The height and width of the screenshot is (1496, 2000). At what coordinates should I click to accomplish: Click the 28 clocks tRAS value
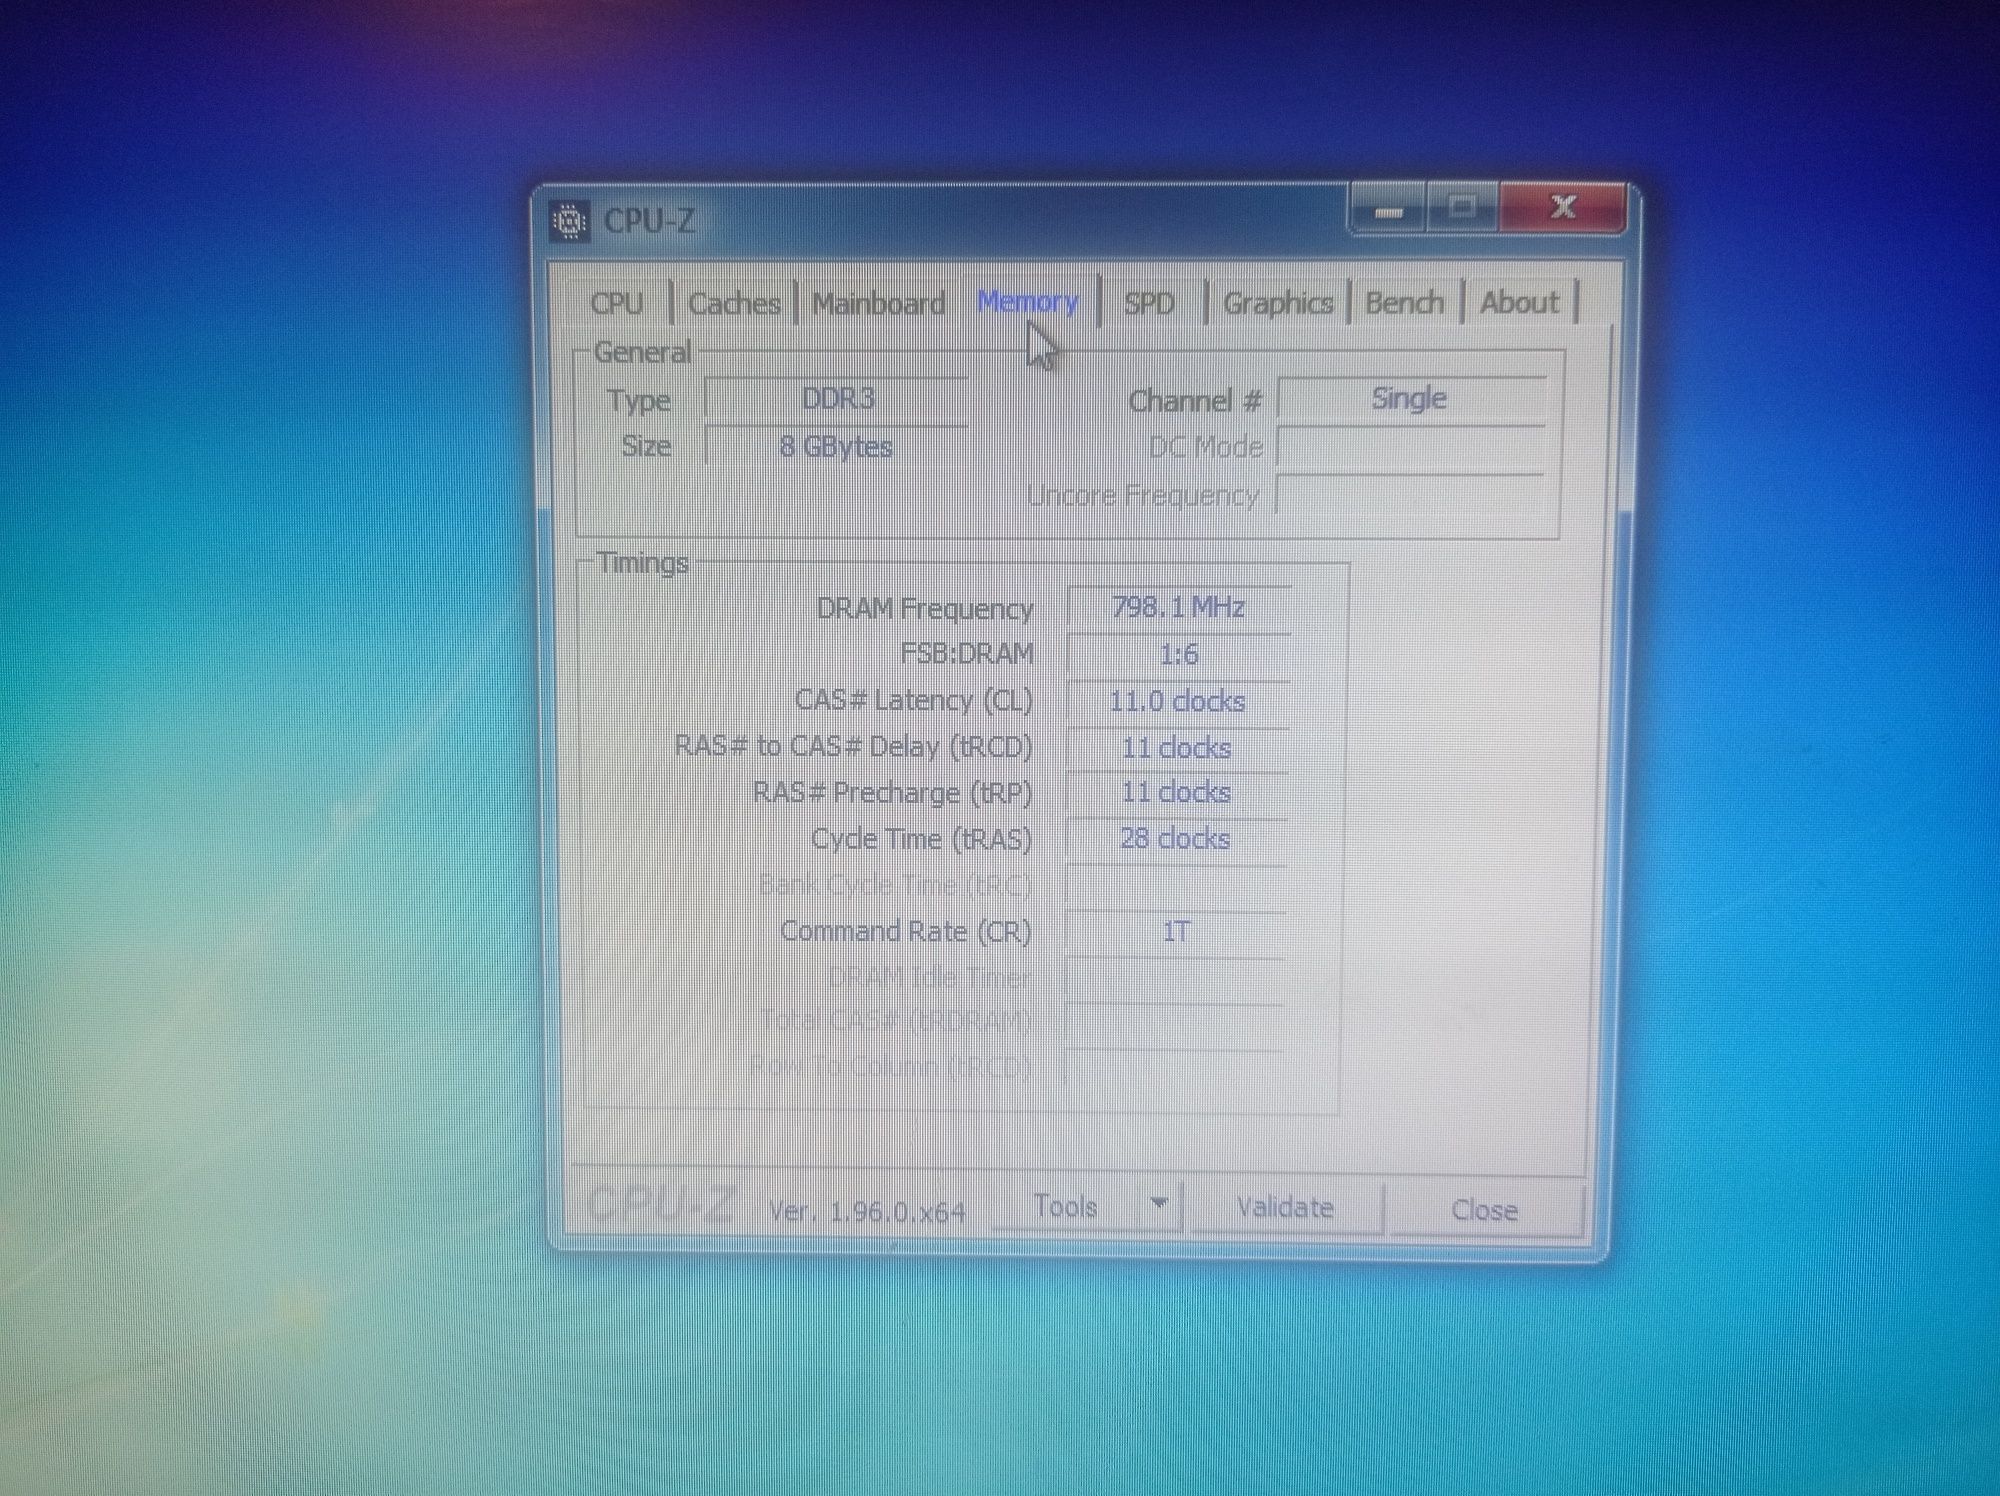pos(1176,838)
